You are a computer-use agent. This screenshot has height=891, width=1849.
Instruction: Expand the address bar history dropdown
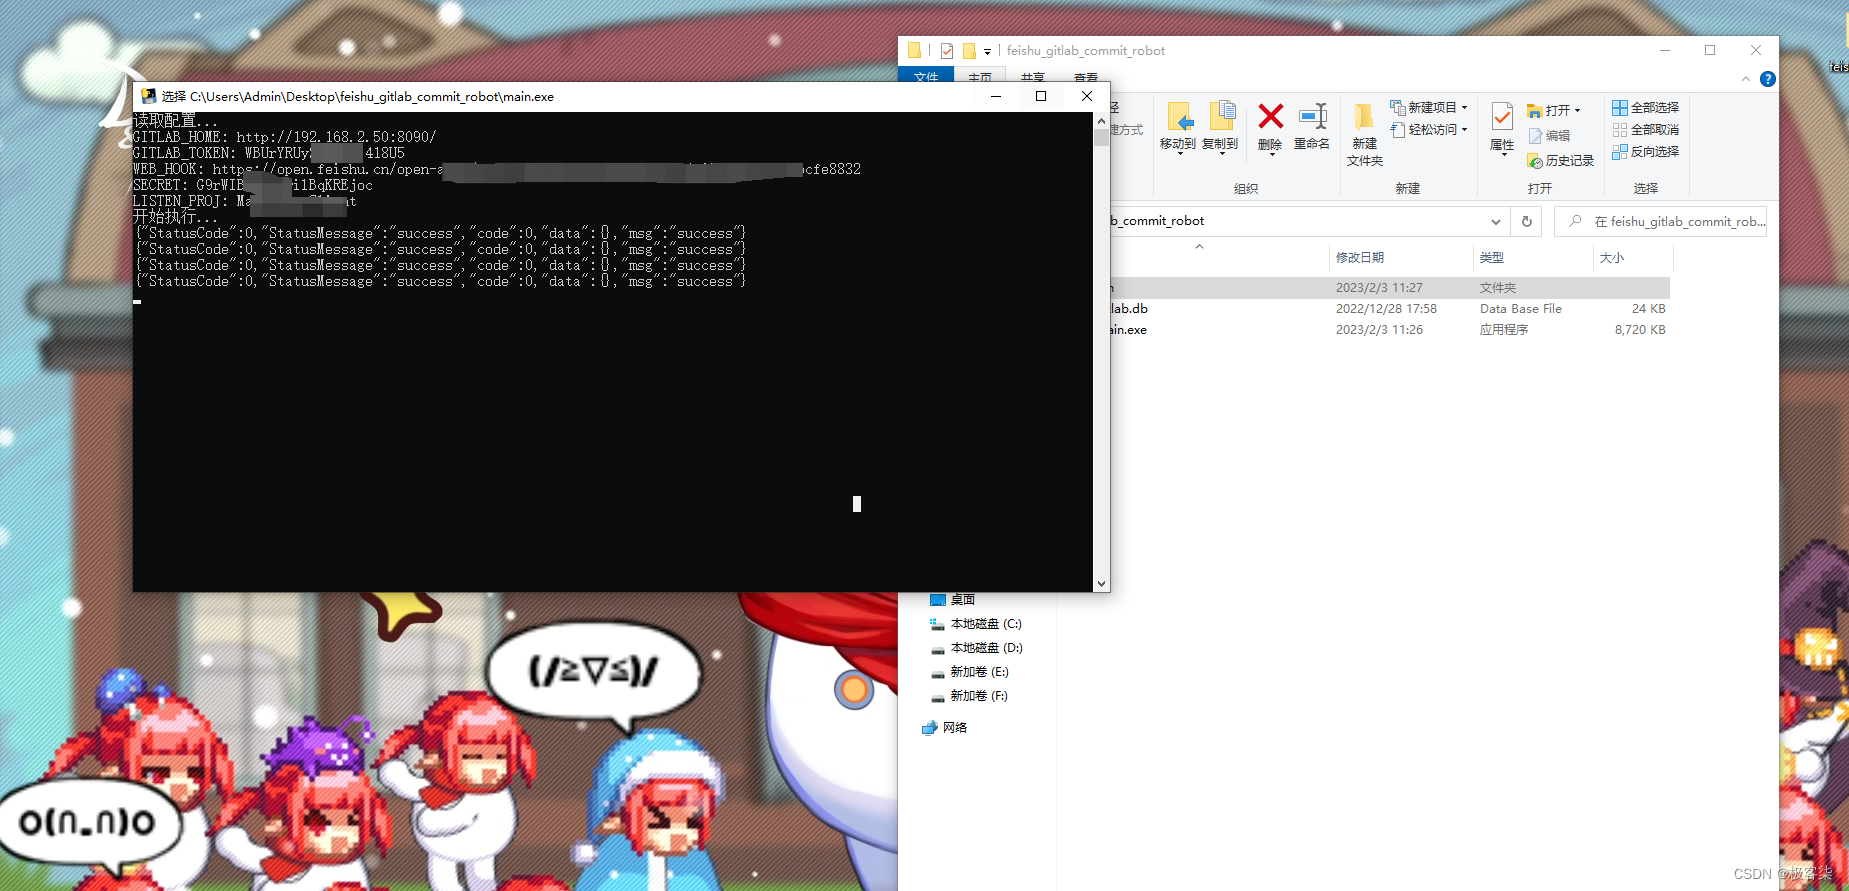(1495, 221)
